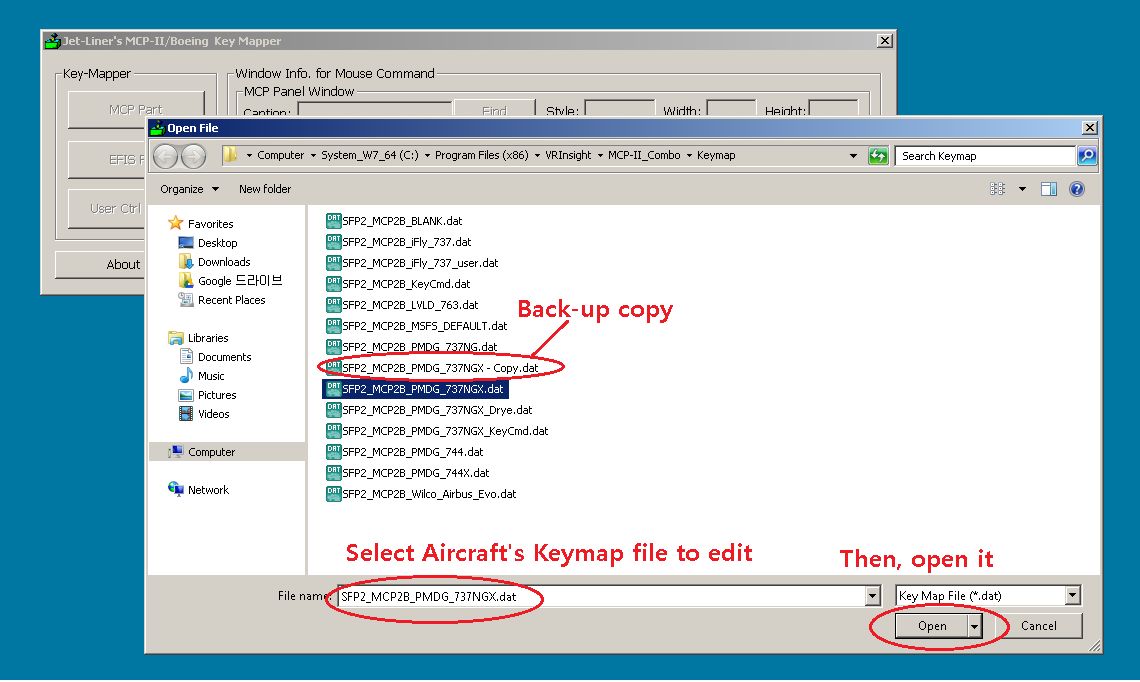This screenshot has height=682, width=1140.
Task: Toggle the preview pane icon
Action: 1048,189
